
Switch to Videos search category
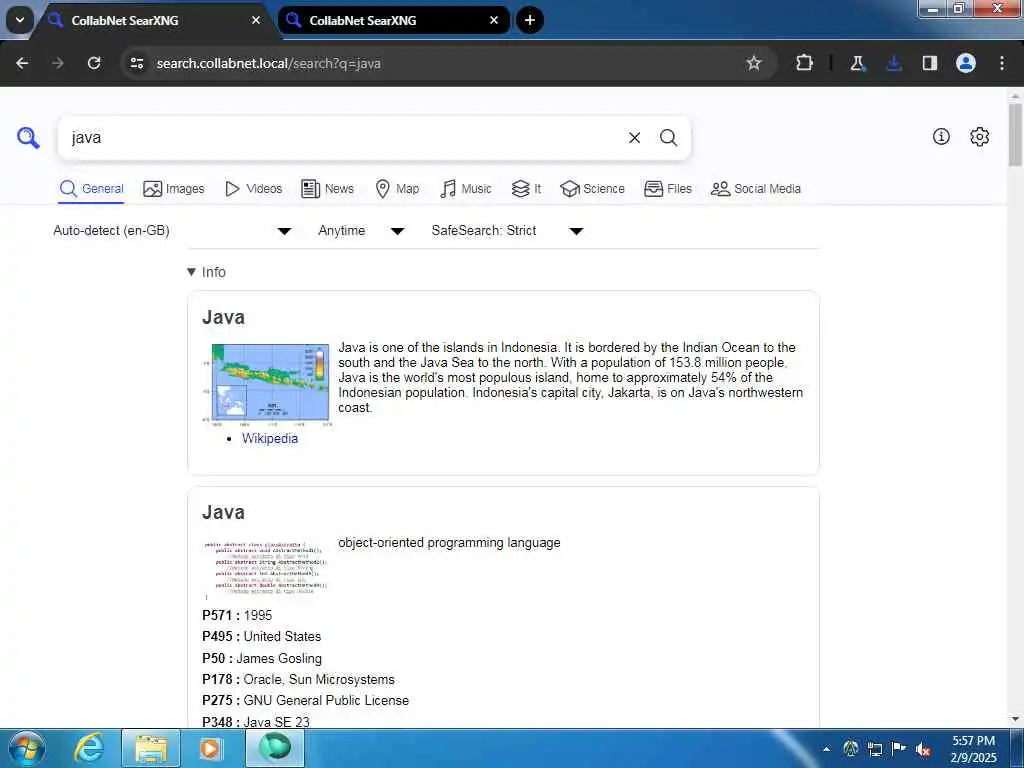coord(254,189)
